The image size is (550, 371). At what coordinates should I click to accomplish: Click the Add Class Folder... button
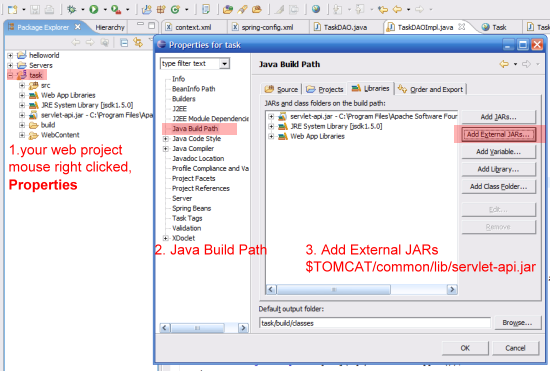498,186
